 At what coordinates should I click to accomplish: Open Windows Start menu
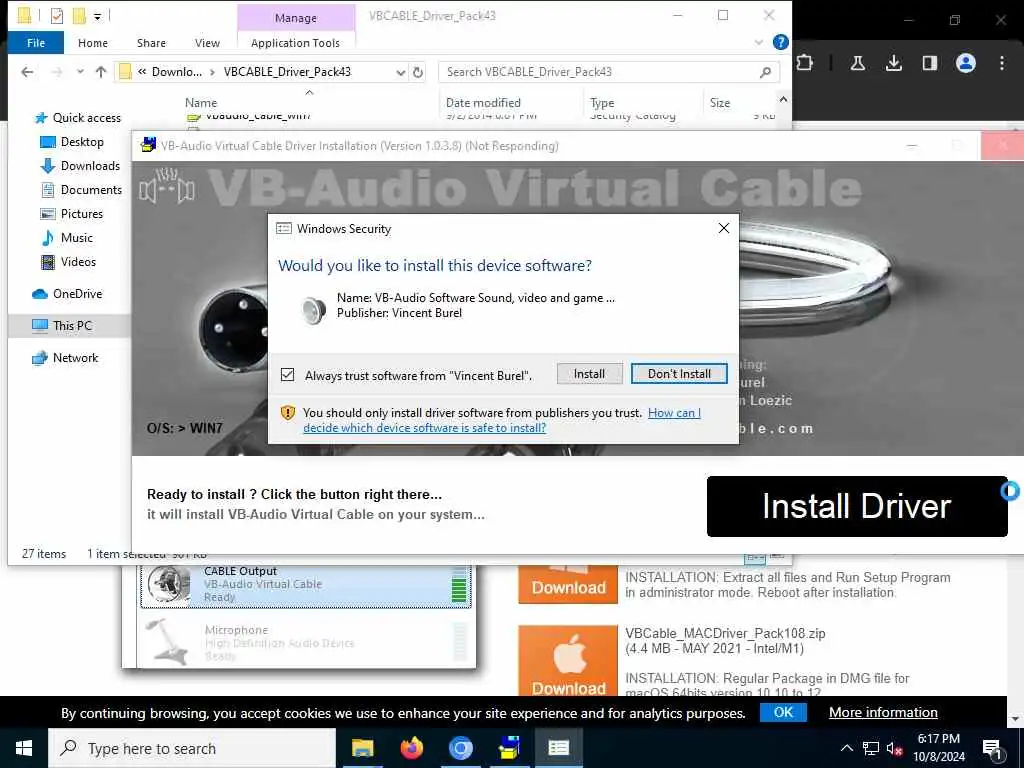[24, 748]
